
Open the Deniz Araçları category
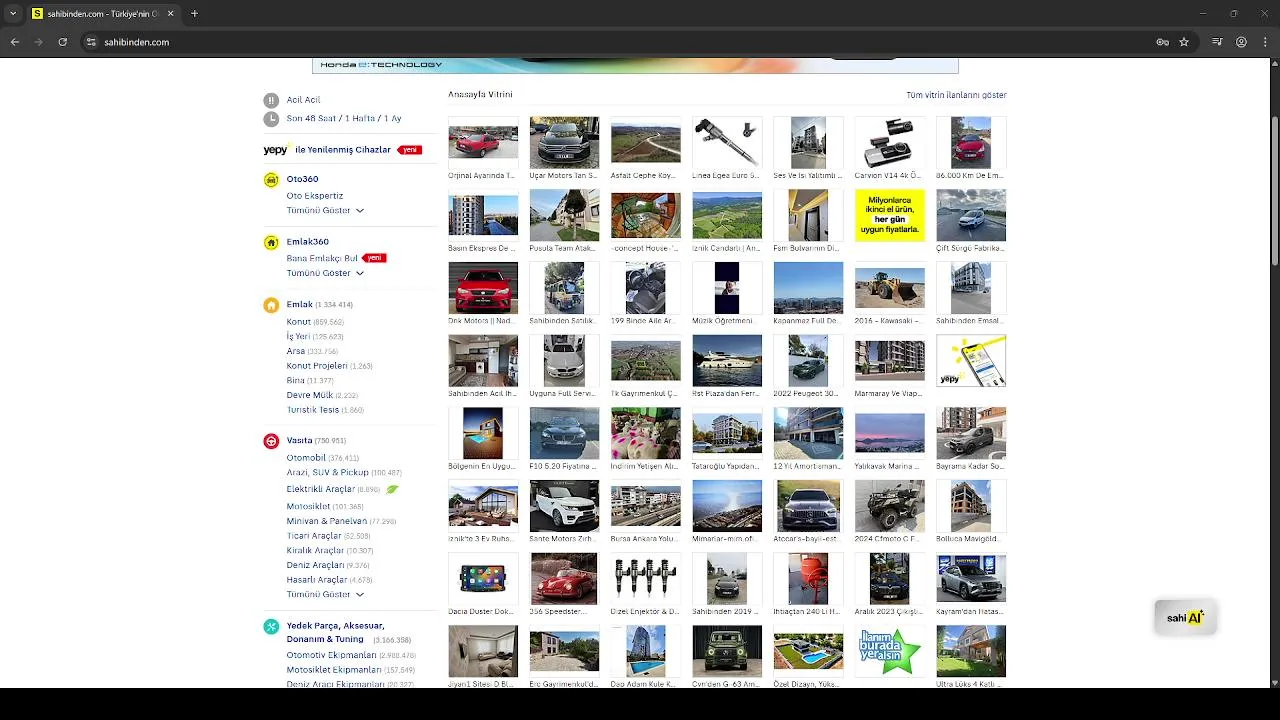pyautogui.click(x=315, y=565)
